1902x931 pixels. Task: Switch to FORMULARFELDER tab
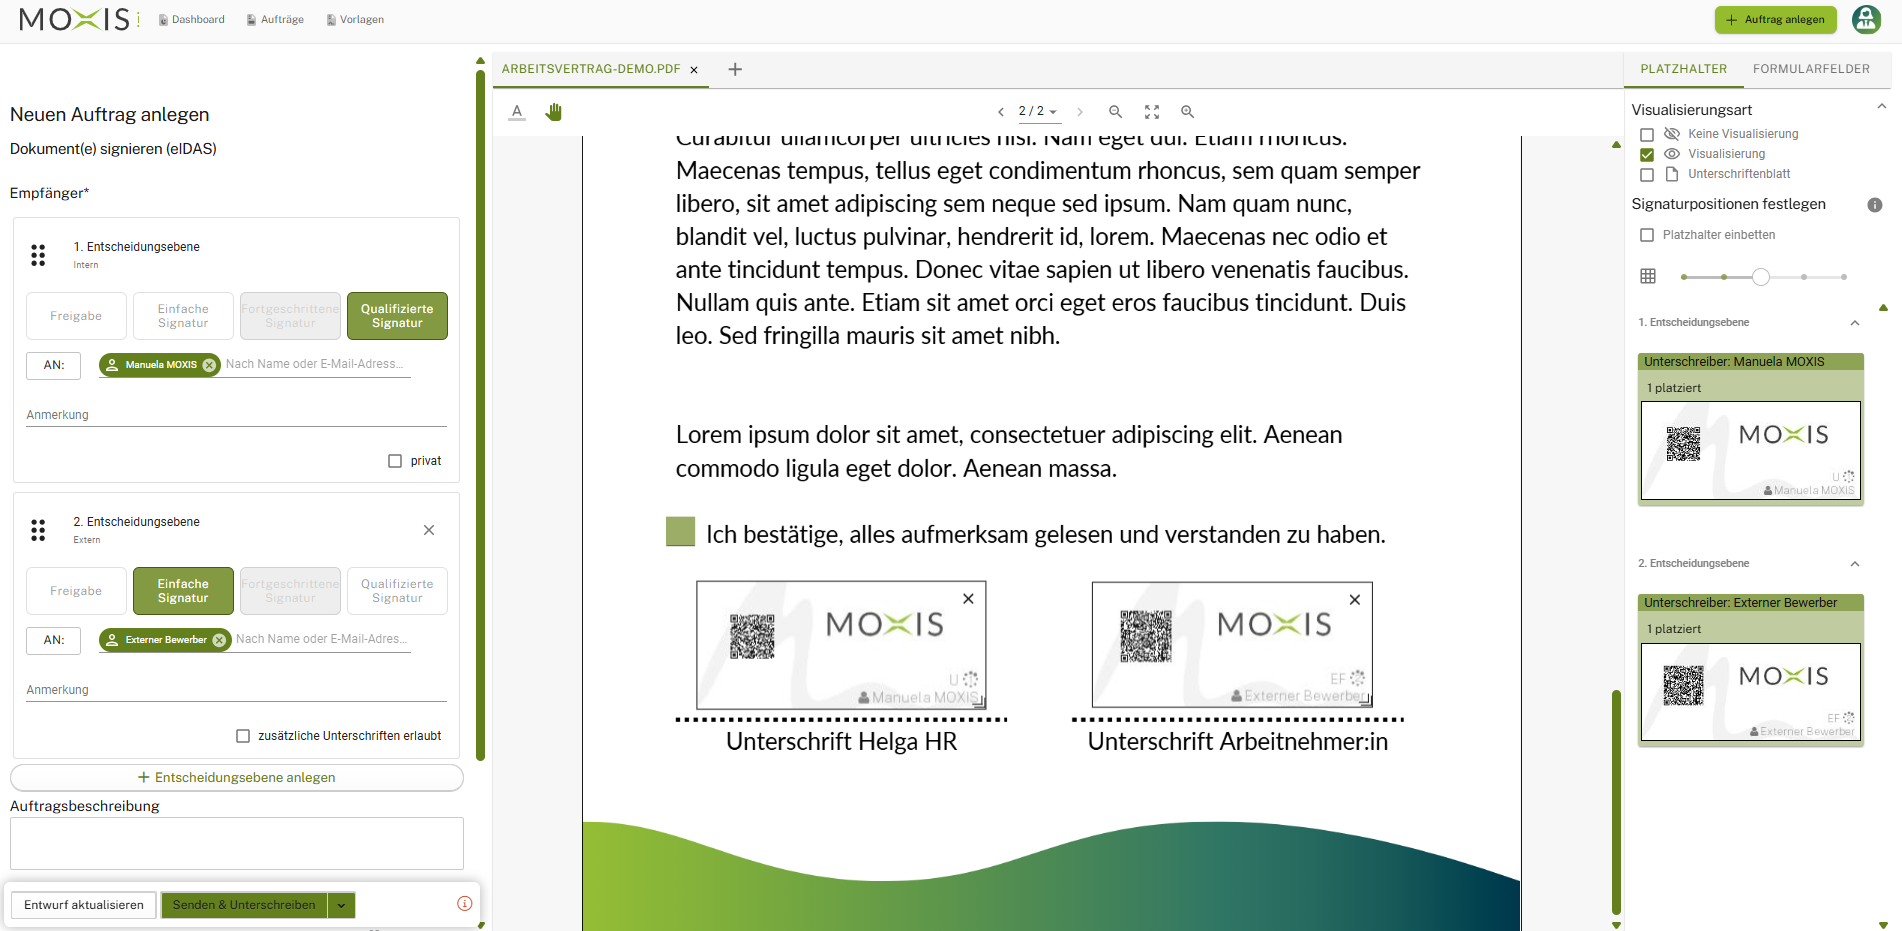[x=1811, y=69]
